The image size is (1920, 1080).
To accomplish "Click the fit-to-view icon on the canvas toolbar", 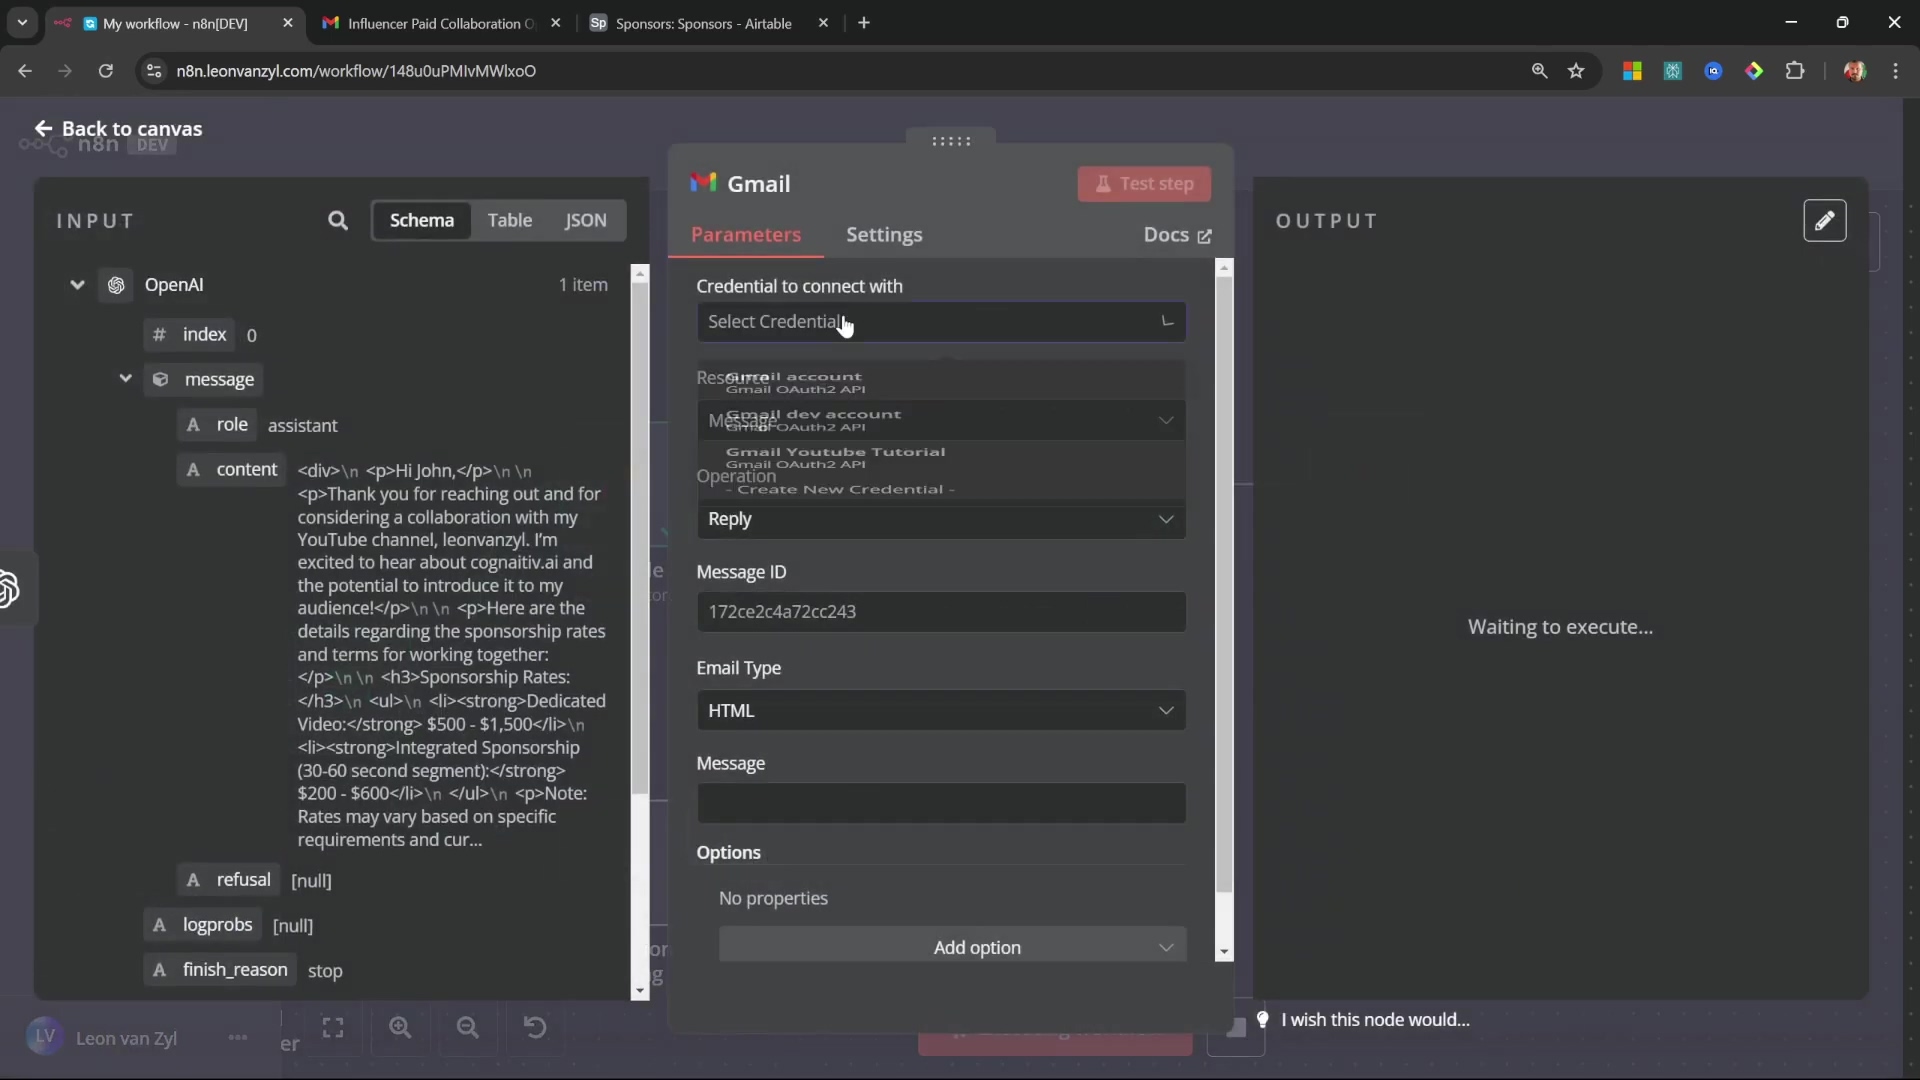I will tap(333, 1028).
